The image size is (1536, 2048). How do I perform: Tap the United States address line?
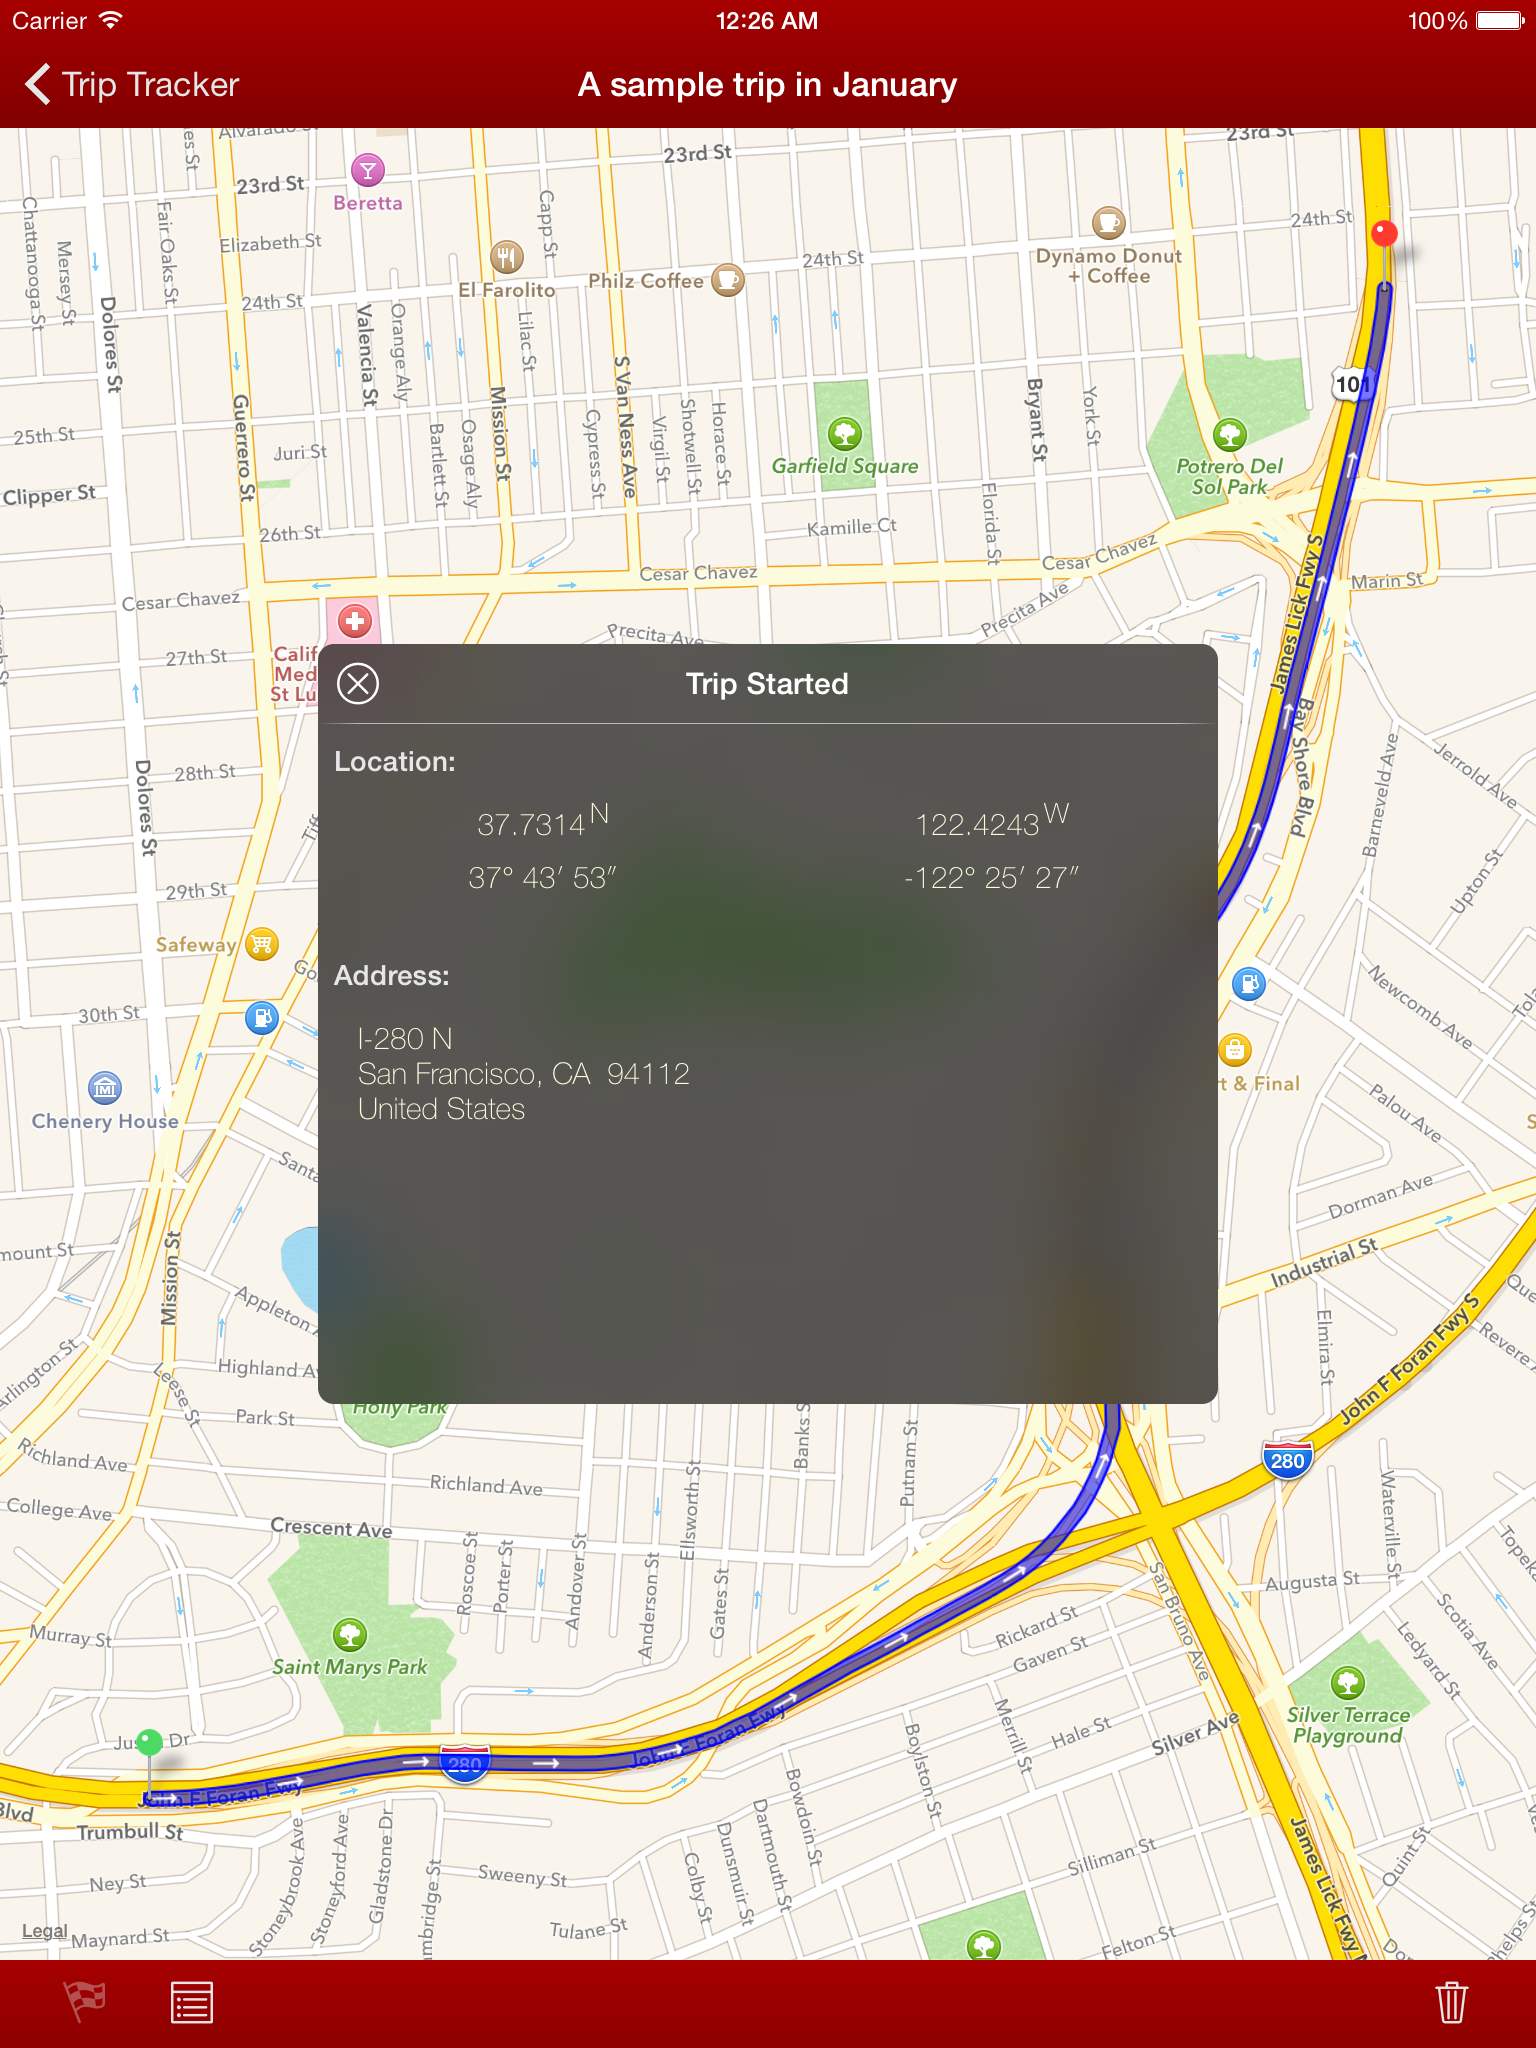441,1109
